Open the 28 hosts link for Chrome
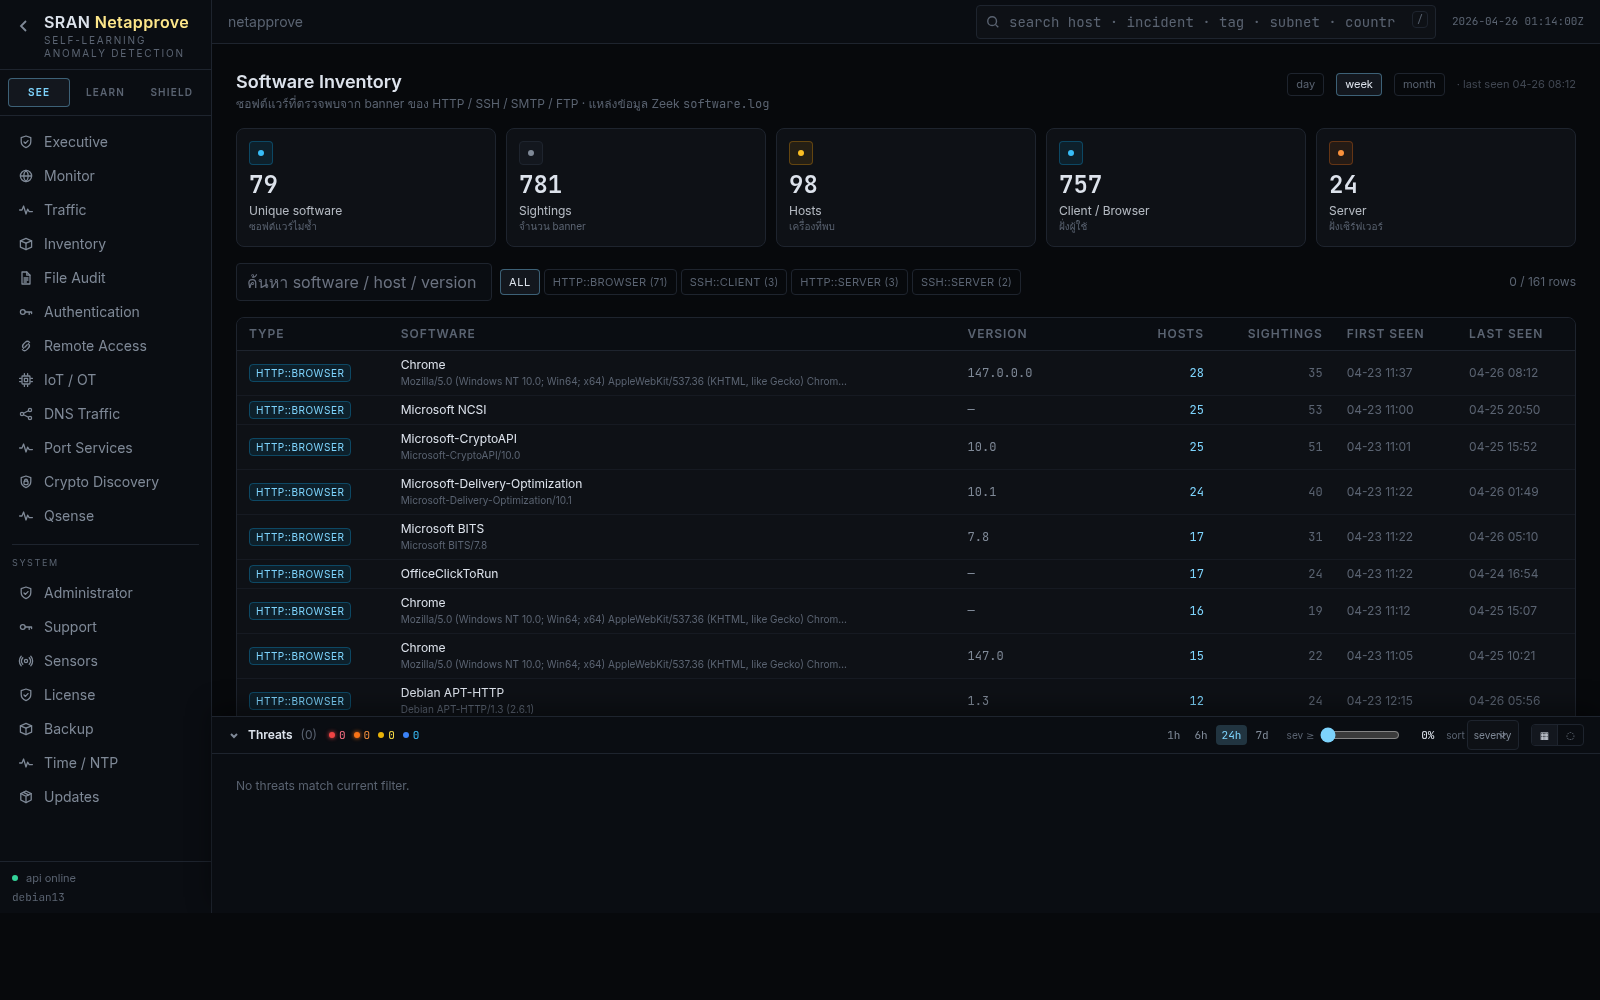The image size is (1600, 1000). click(1196, 373)
